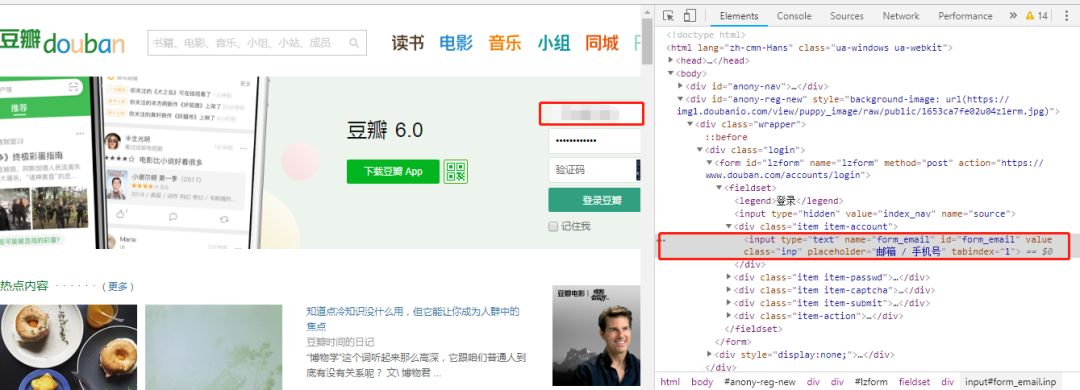Expand the item-captcha div node
Viewport: 1080px width, 390px height.
tap(729, 290)
